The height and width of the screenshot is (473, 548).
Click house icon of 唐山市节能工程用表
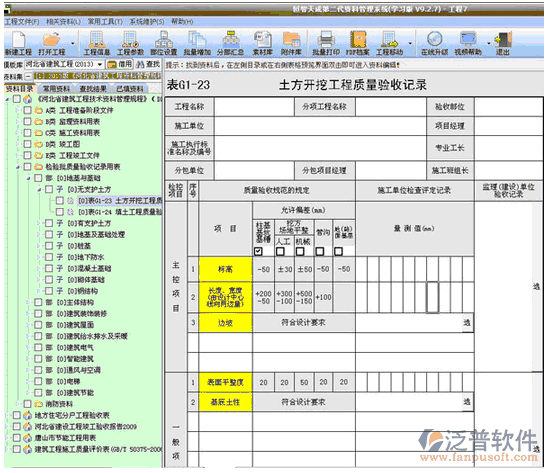coord(28,438)
